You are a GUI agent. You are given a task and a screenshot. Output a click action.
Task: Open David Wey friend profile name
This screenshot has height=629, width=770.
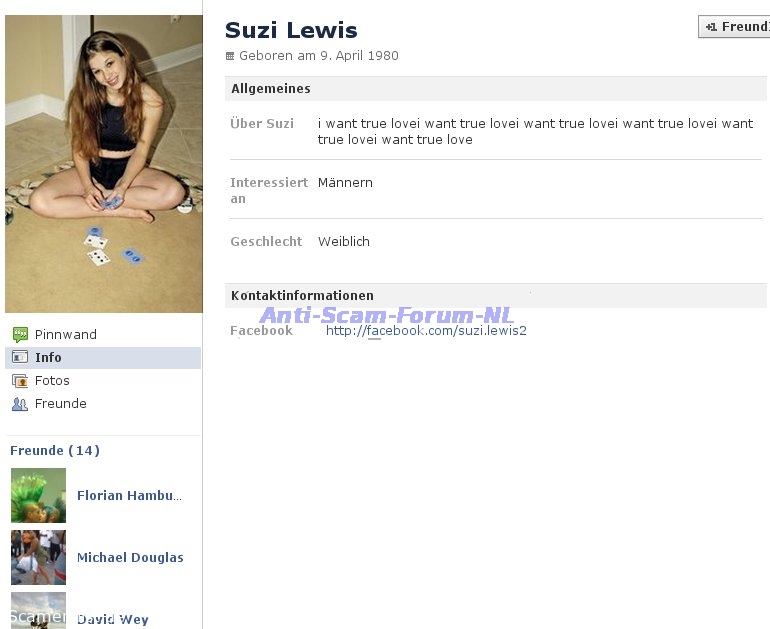[113, 619]
